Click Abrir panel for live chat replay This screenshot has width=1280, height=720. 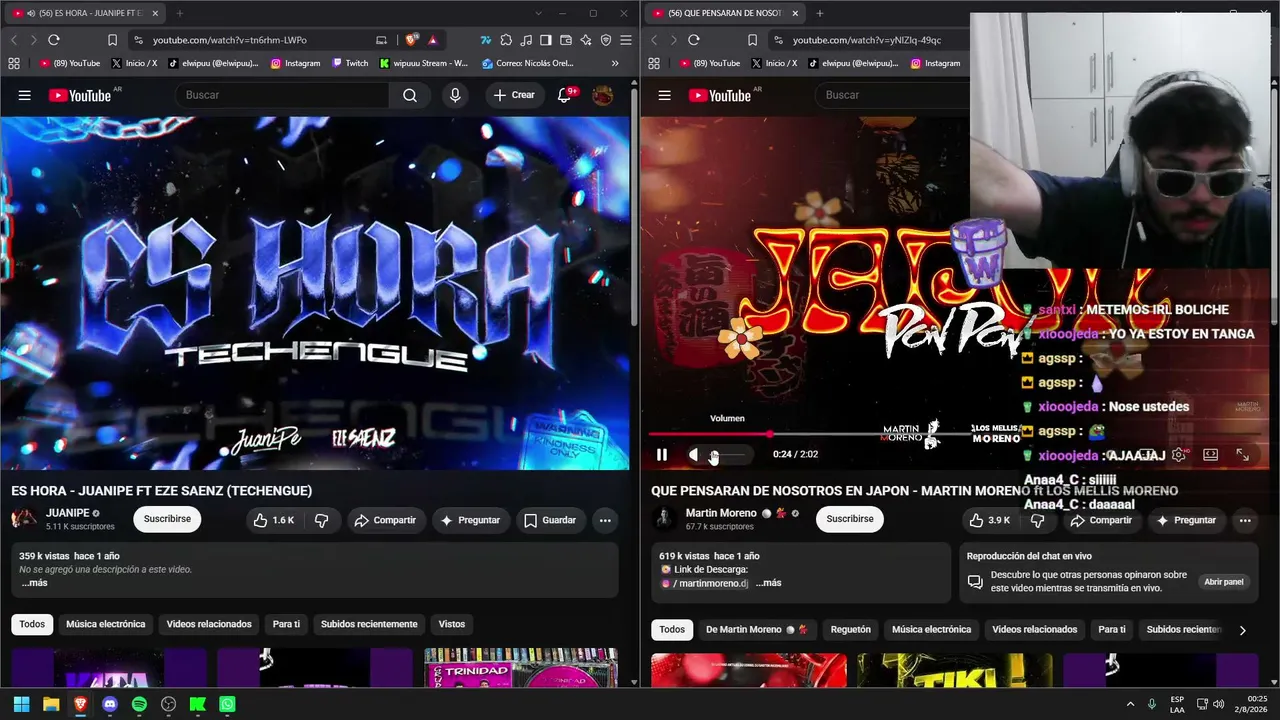(1224, 582)
